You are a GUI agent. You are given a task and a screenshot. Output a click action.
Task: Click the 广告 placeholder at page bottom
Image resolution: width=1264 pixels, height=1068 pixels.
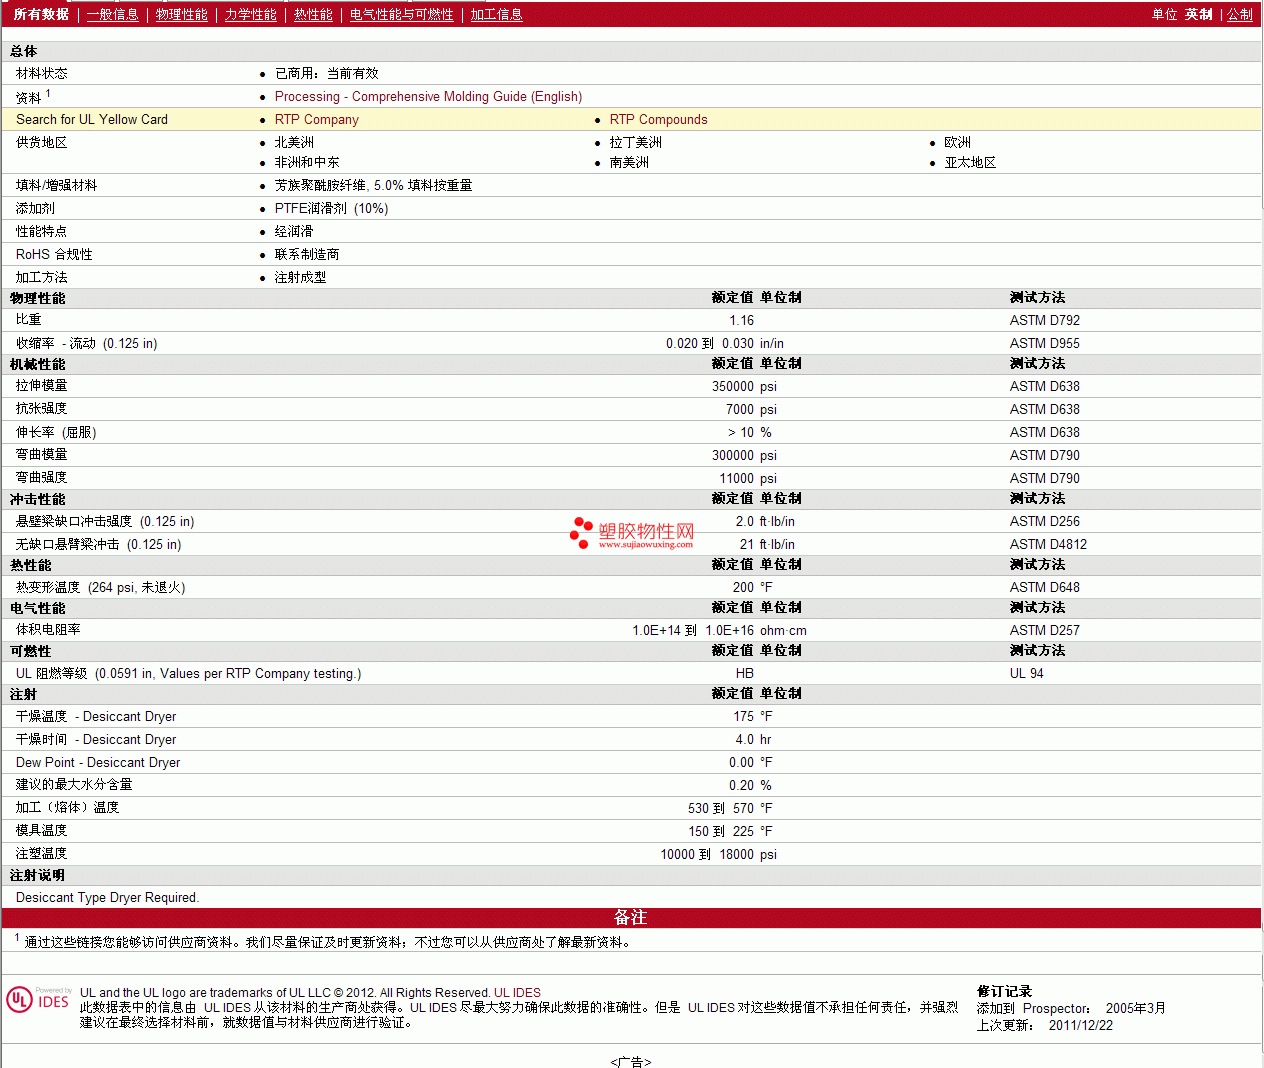click(630, 1061)
